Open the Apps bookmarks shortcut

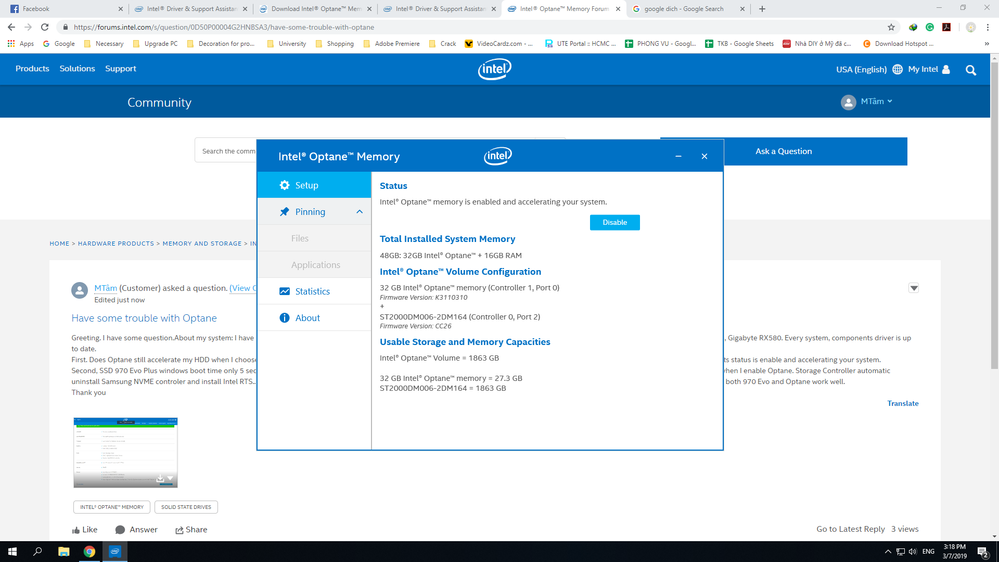tap(20, 44)
